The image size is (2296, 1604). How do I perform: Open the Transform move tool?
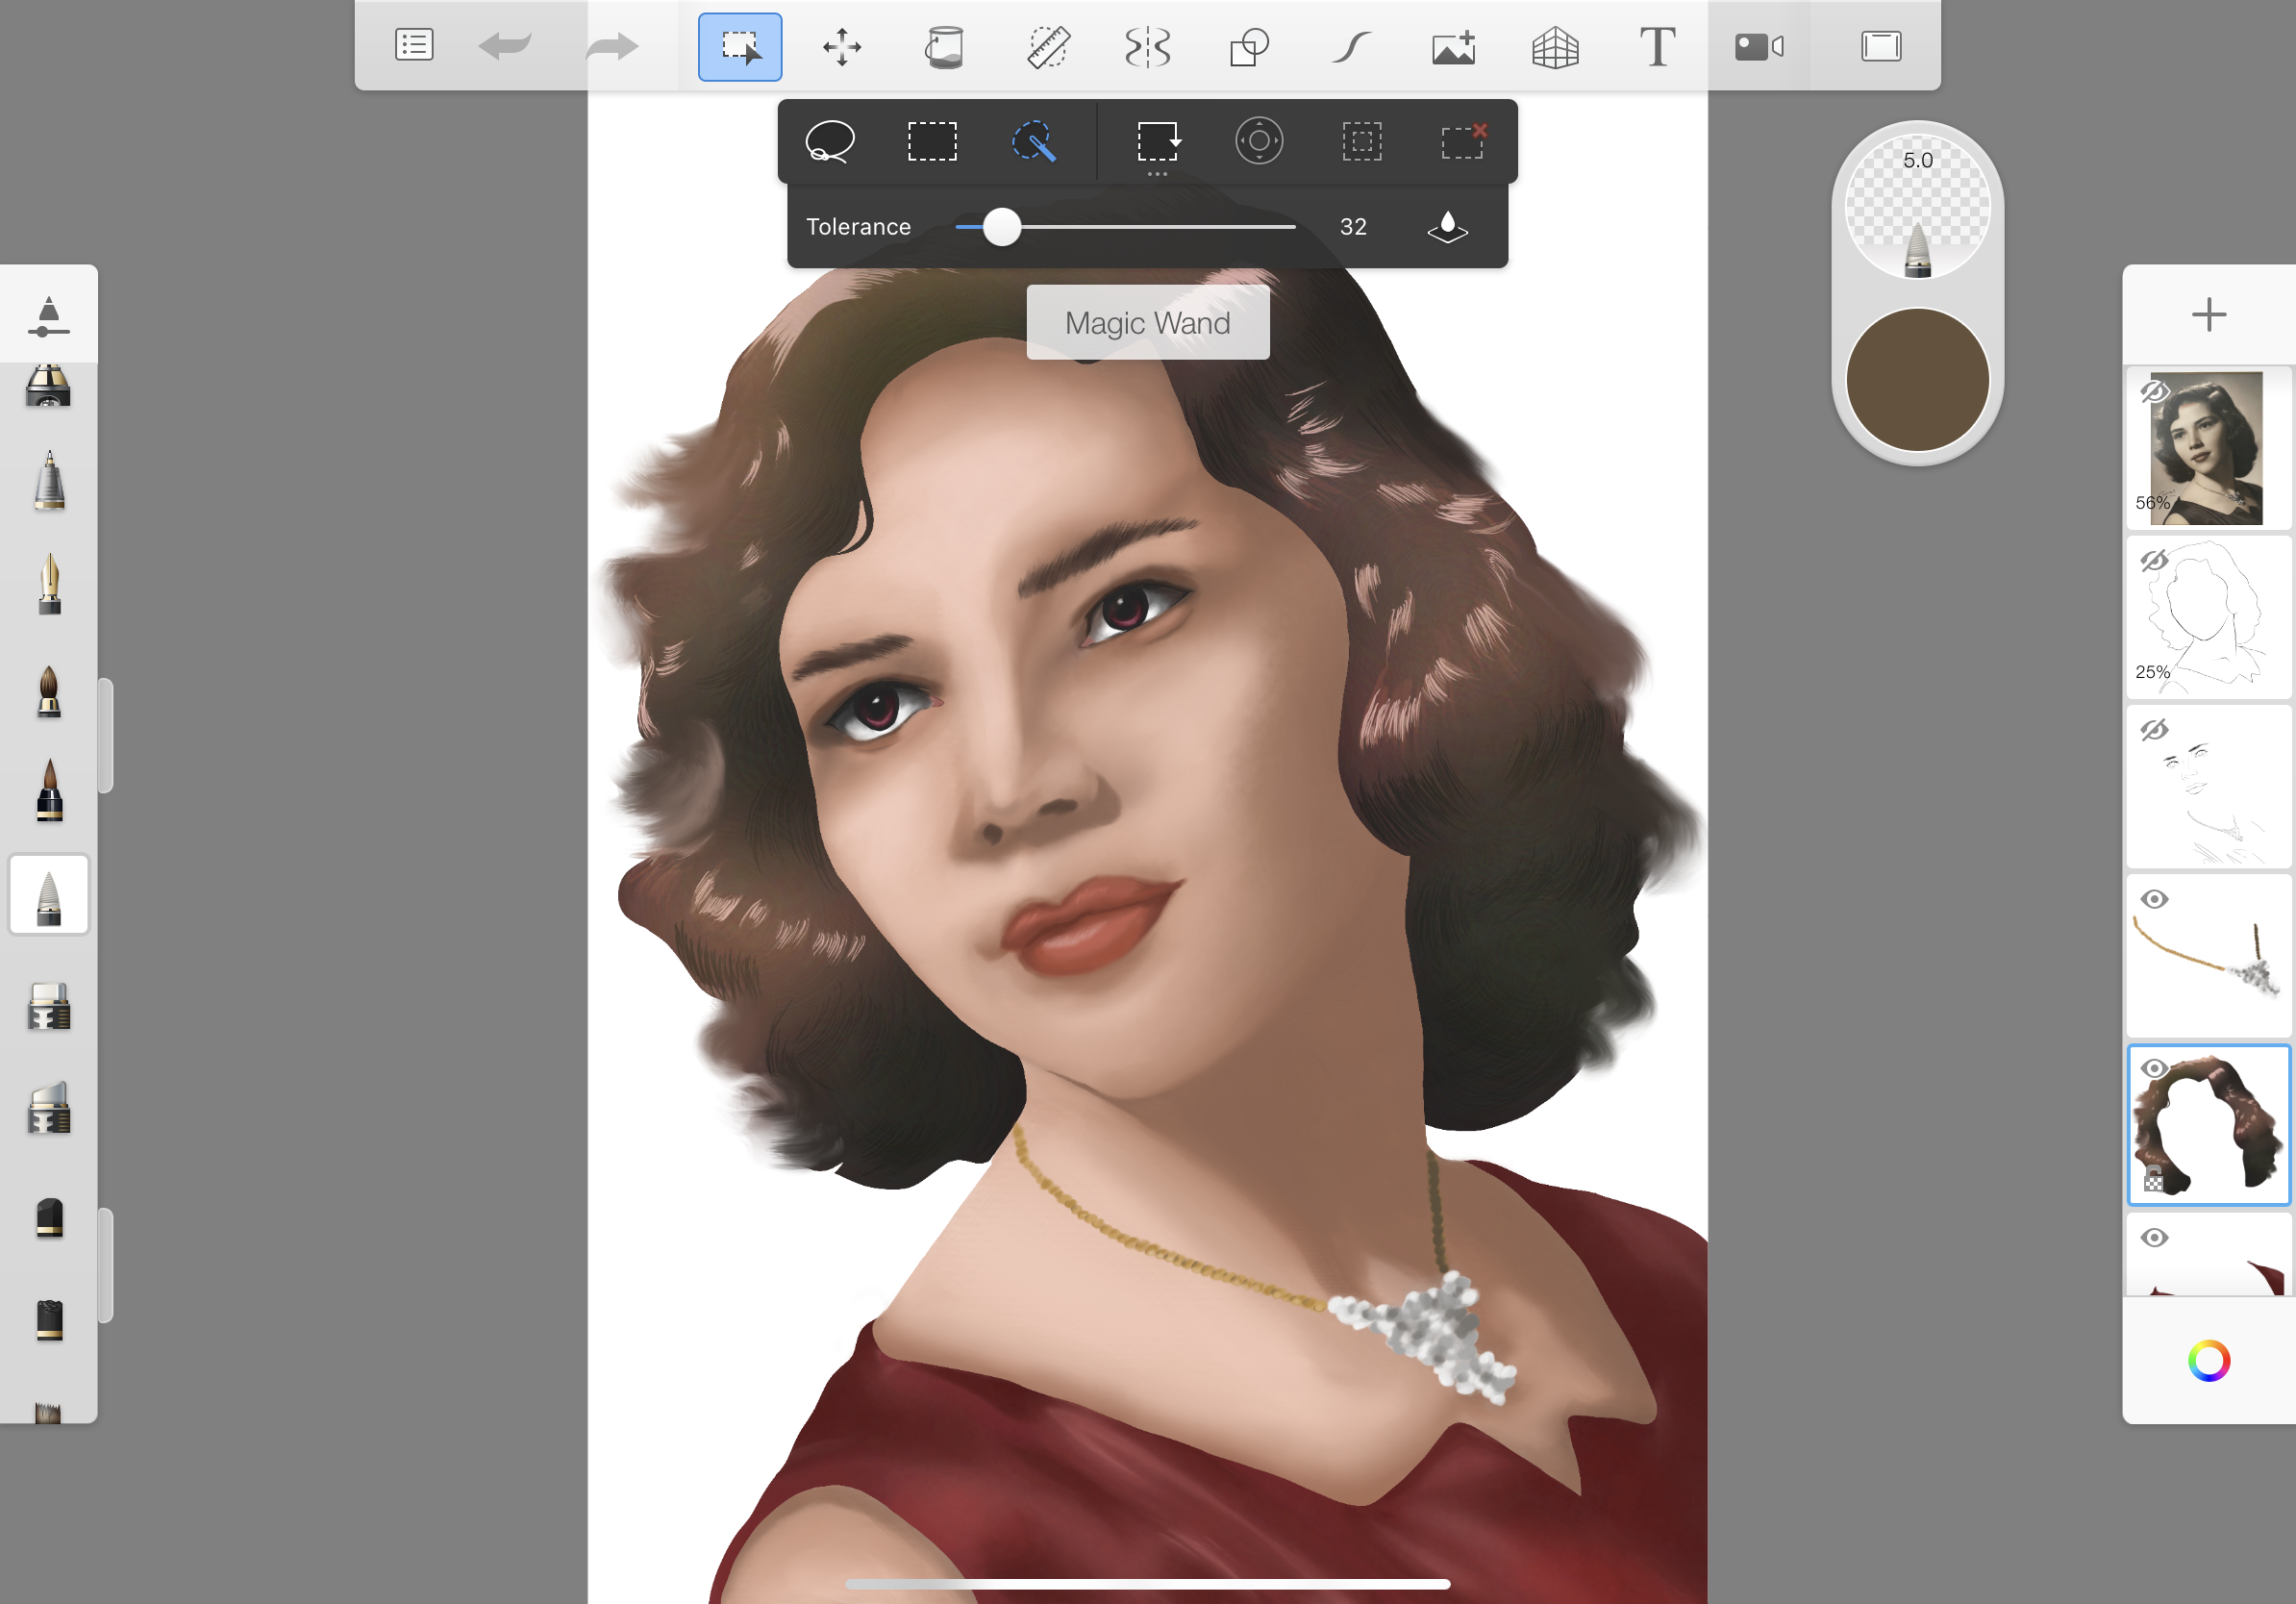842,47
